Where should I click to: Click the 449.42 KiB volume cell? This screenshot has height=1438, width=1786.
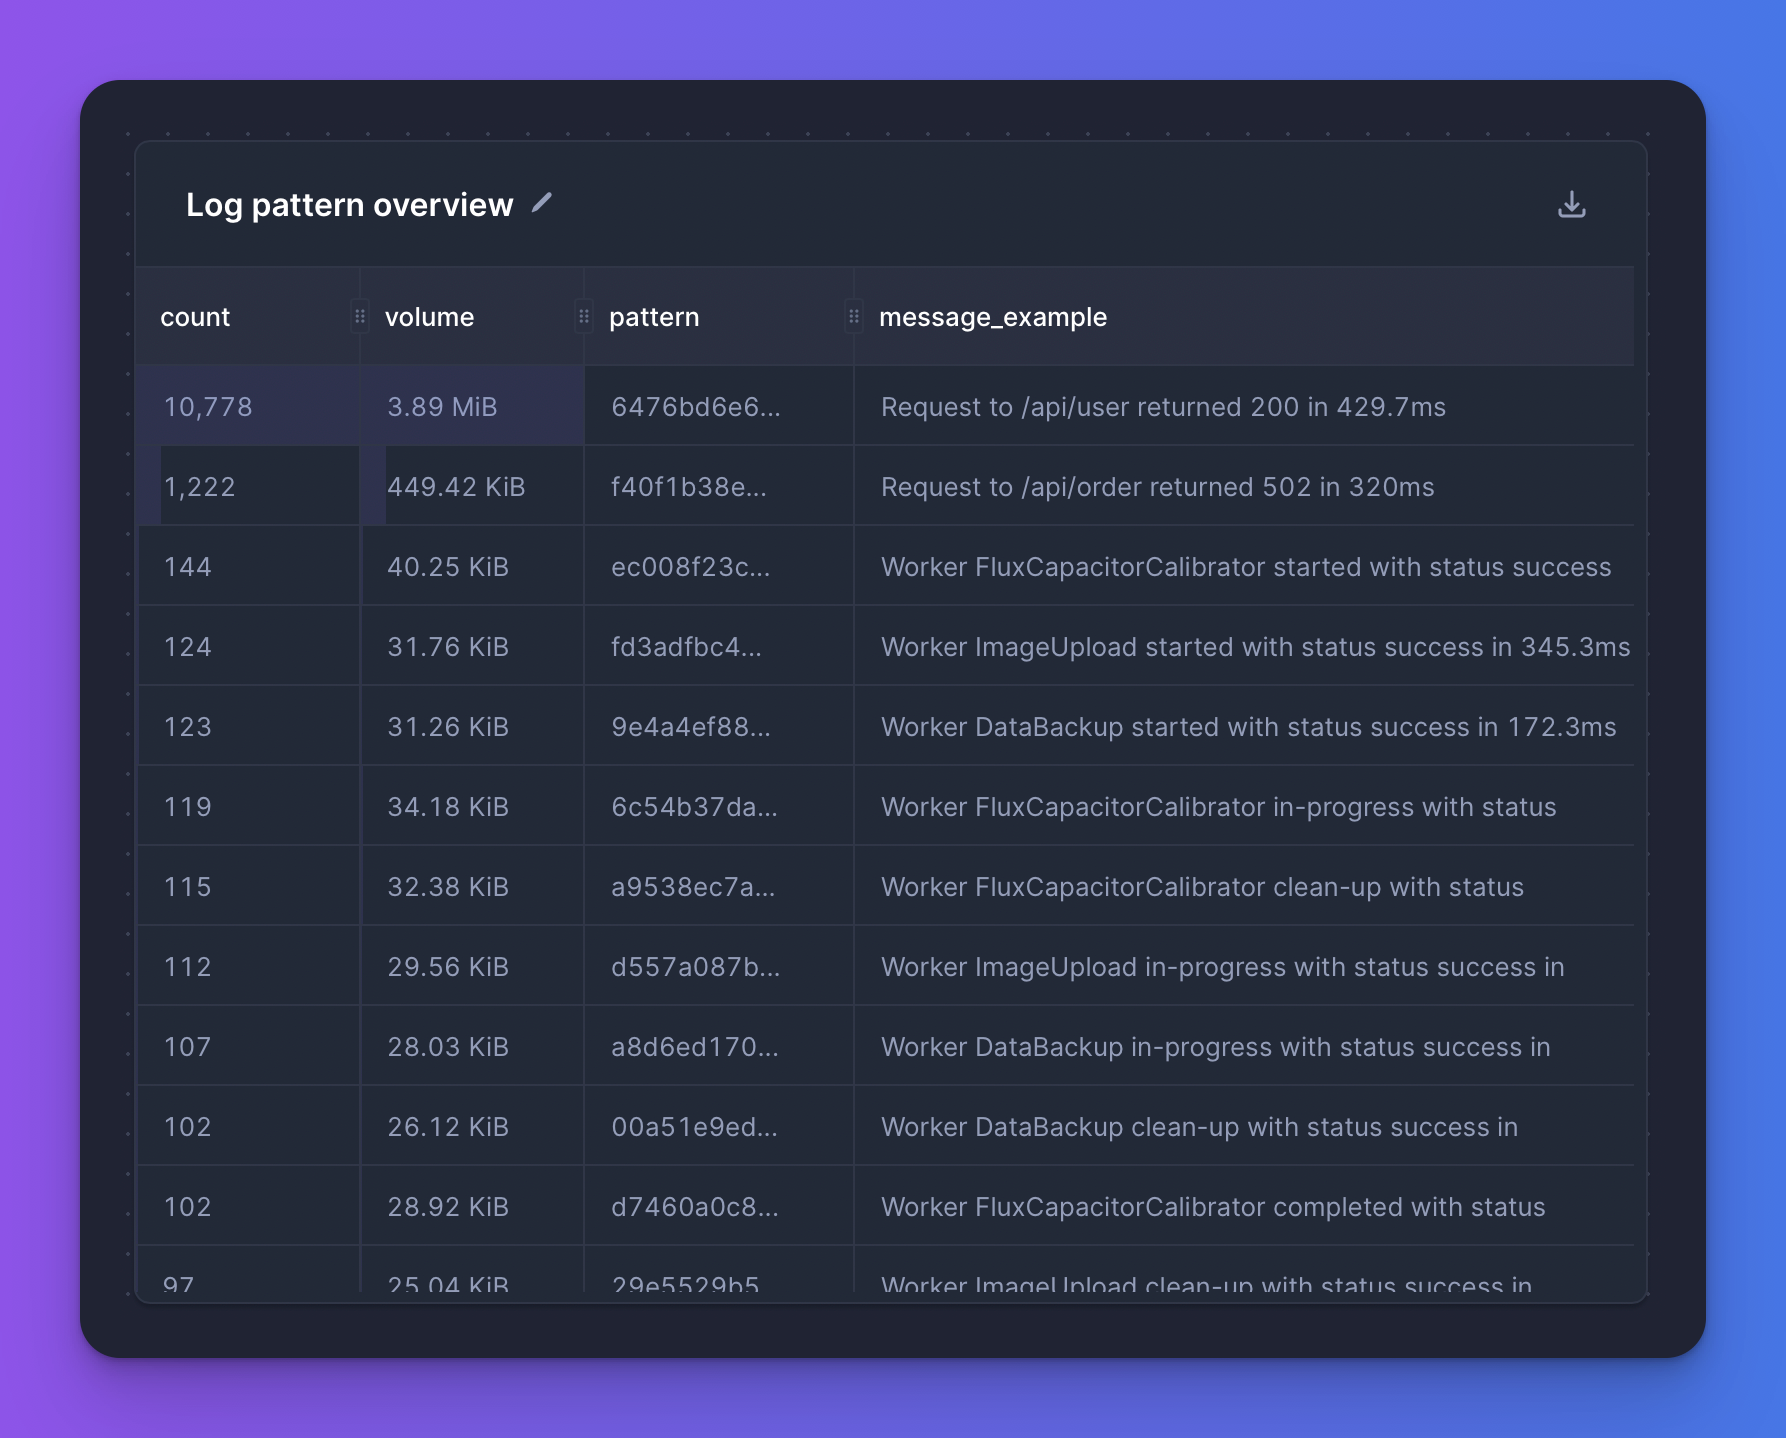pos(456,487)
